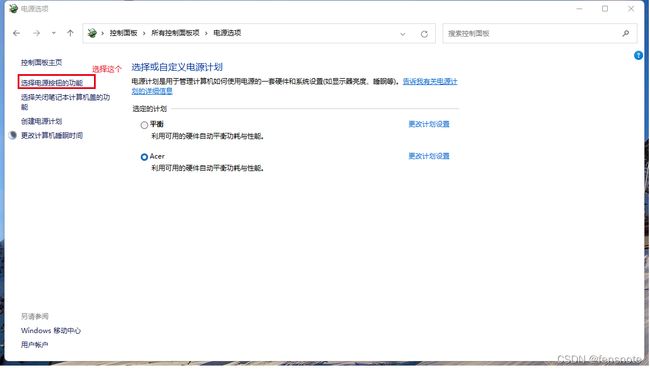
Task: Open 选择电源按钮的功能 link
Action: [x=52, y=83]
